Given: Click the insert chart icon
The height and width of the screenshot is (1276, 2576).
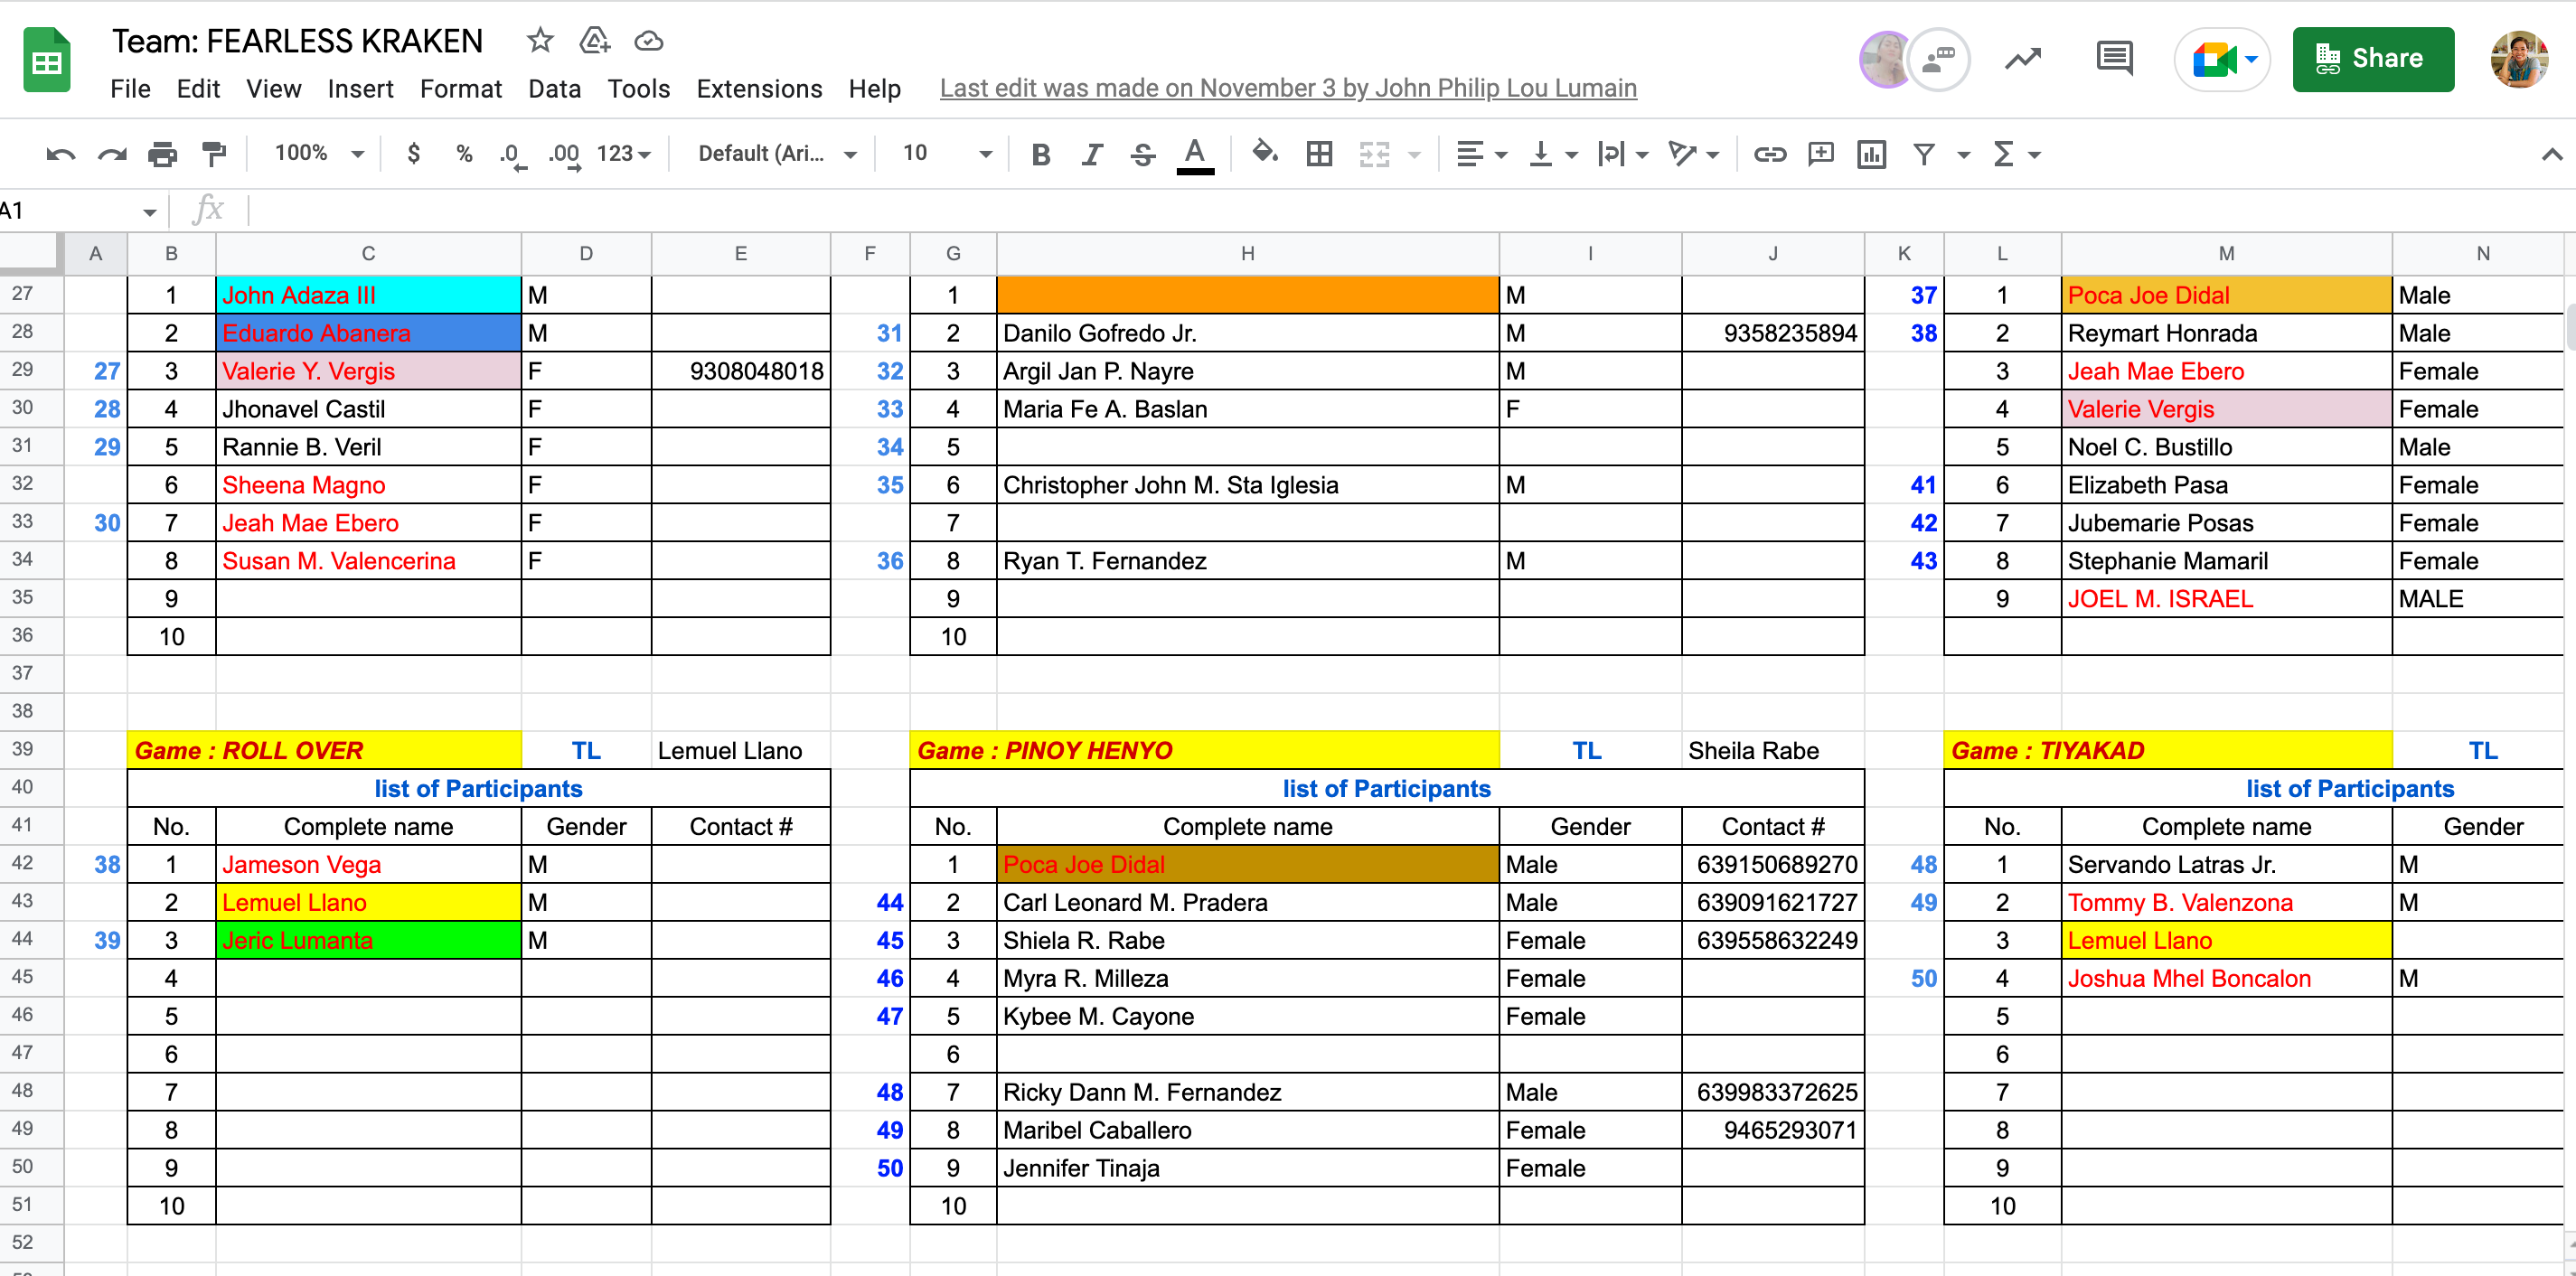Looking at the screenshot, I should (x=1870, y=154).
